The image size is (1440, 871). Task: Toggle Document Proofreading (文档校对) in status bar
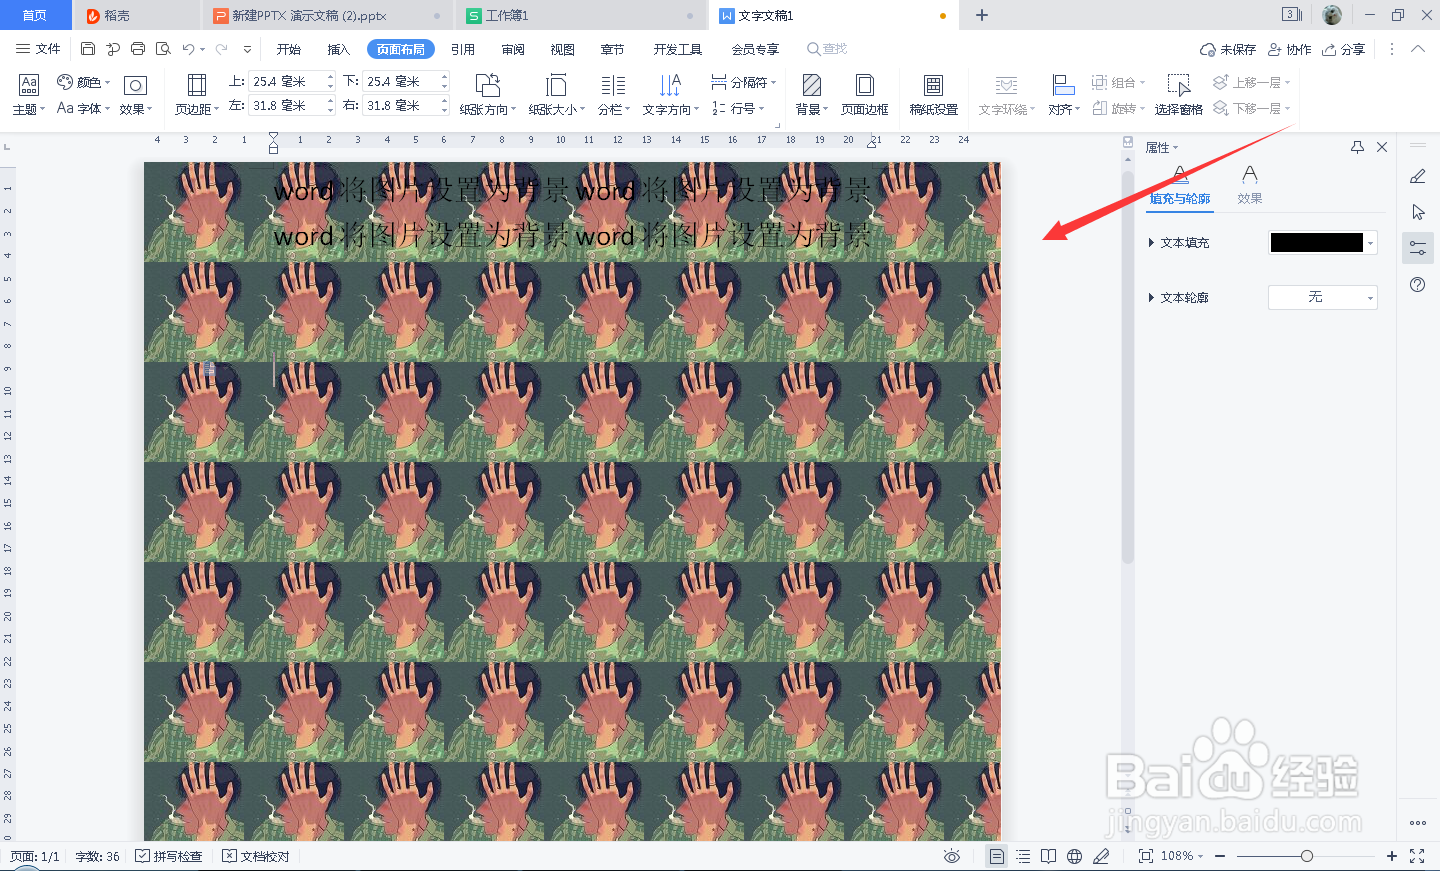pyautogui.click(x=256, y=856)
